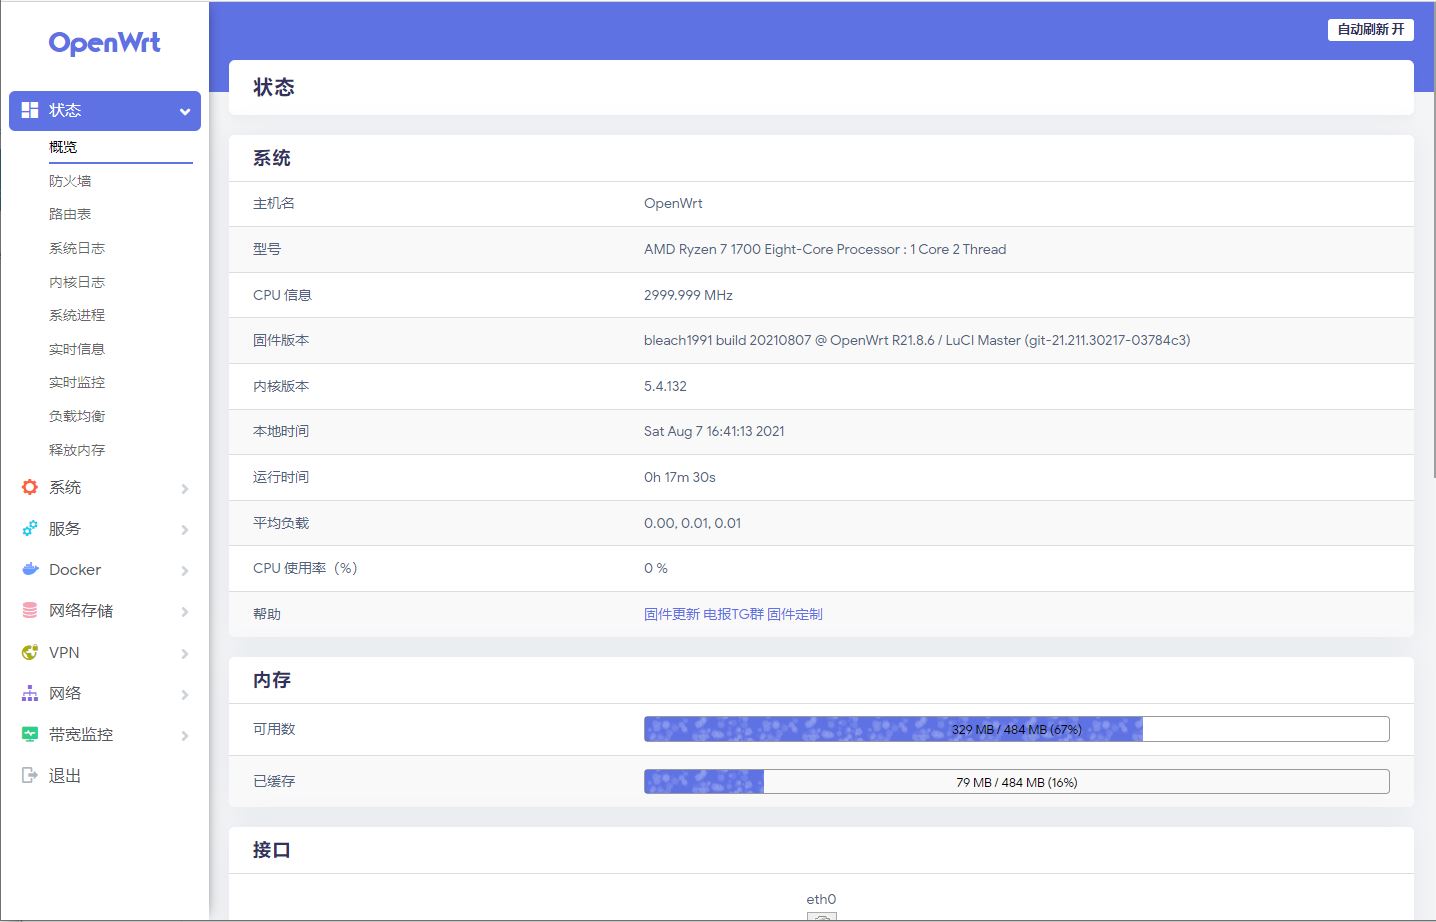Click the Docker menu label

click(x=75, y=569)
